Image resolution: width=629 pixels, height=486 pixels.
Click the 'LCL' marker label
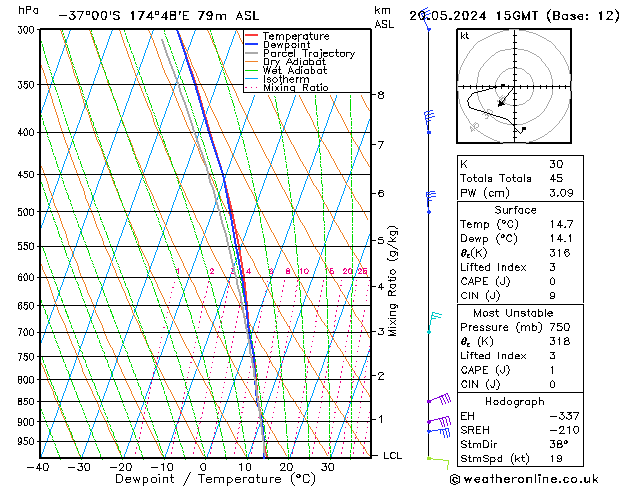(392, 456)
